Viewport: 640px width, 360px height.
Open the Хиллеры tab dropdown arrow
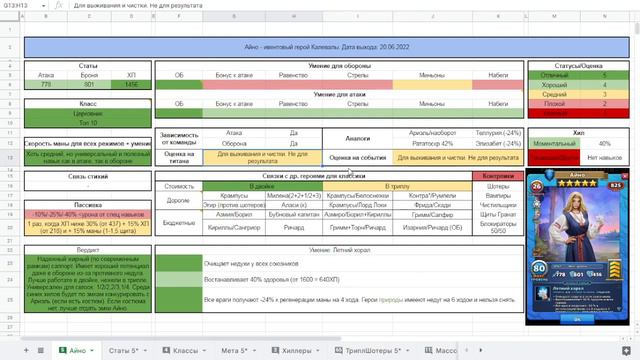tap(318, 351)
